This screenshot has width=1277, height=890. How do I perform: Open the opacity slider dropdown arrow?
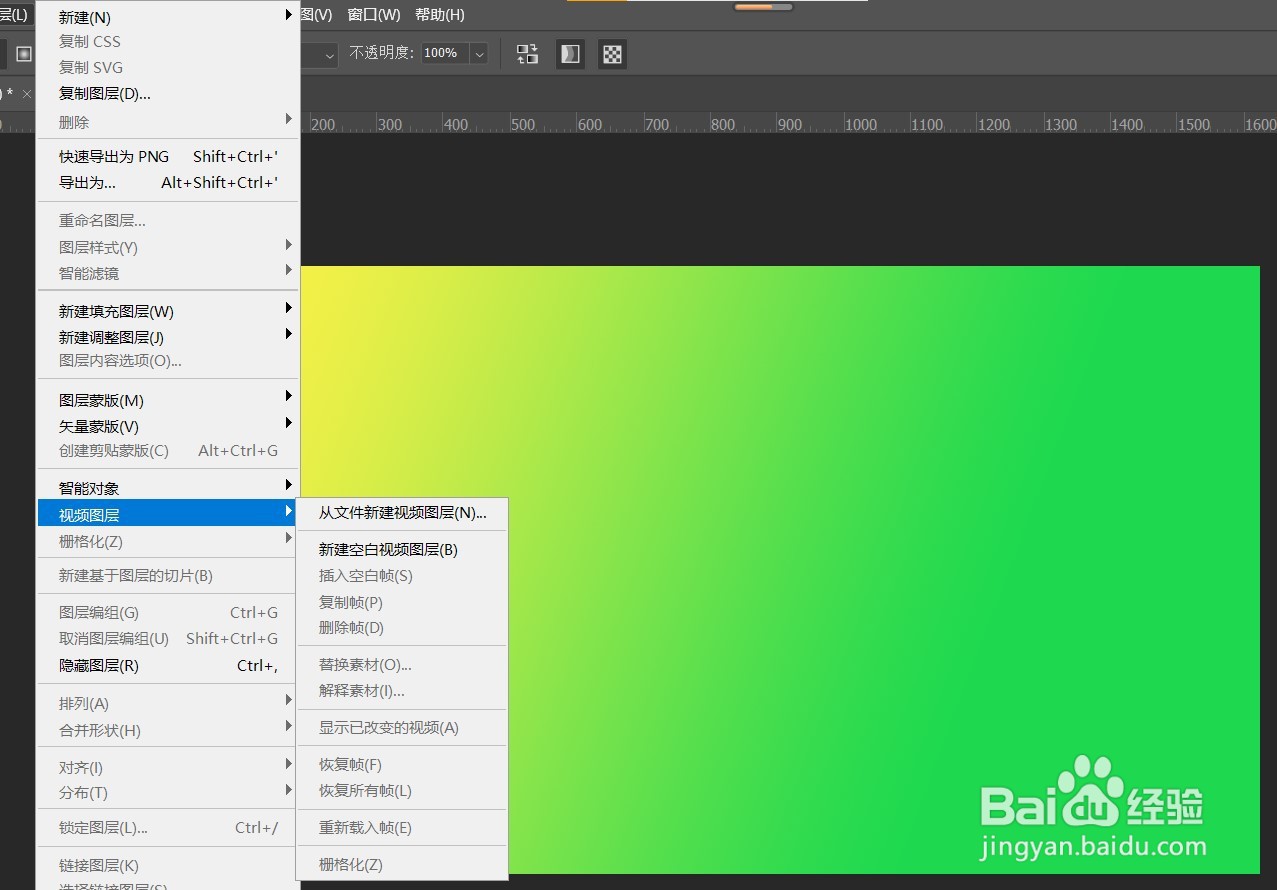click(x=479, y=53)
